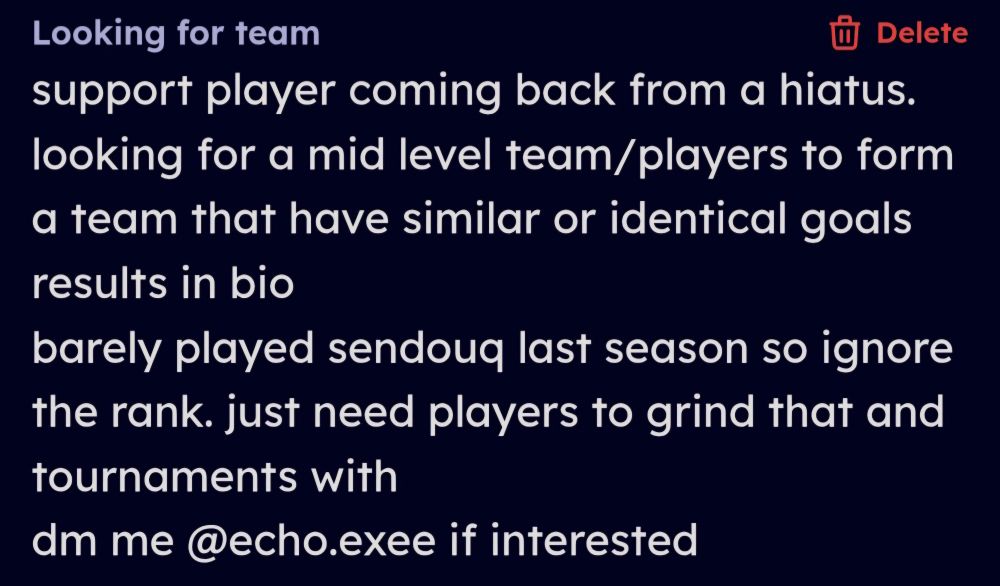This screenshot has width=1000, height=586.
Task: Click the word rank in the post
Action: pyautogui.click(x=163, y=412)
